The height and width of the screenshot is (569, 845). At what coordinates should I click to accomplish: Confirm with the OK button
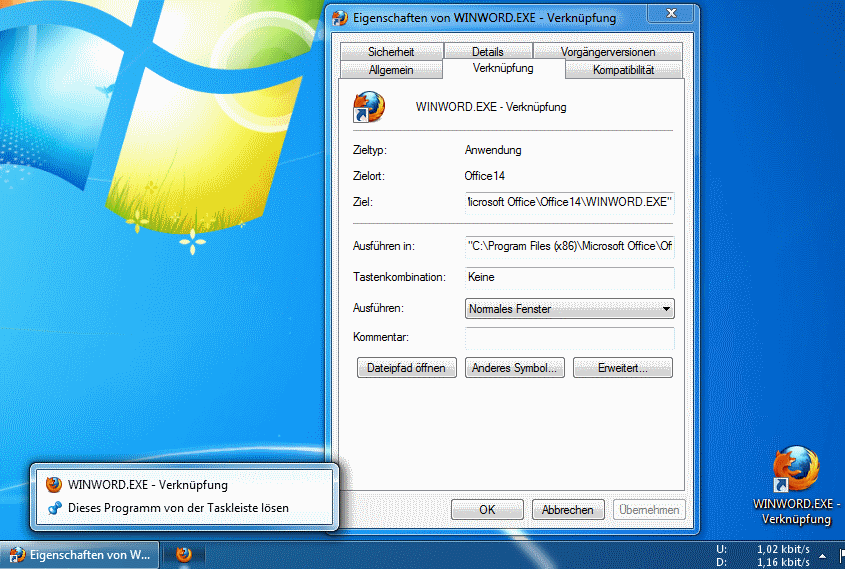(x=487, y=509)
